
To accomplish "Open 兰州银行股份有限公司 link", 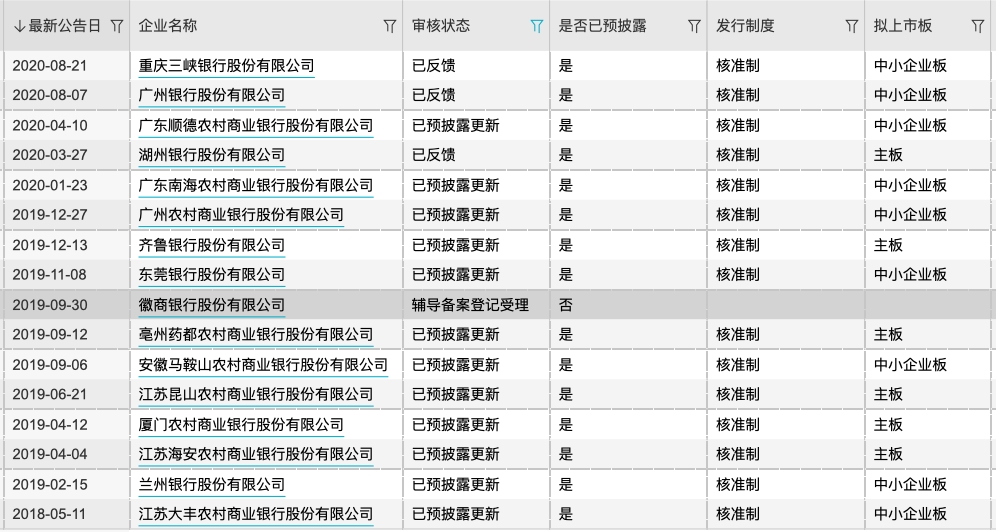I will (212, 485).
